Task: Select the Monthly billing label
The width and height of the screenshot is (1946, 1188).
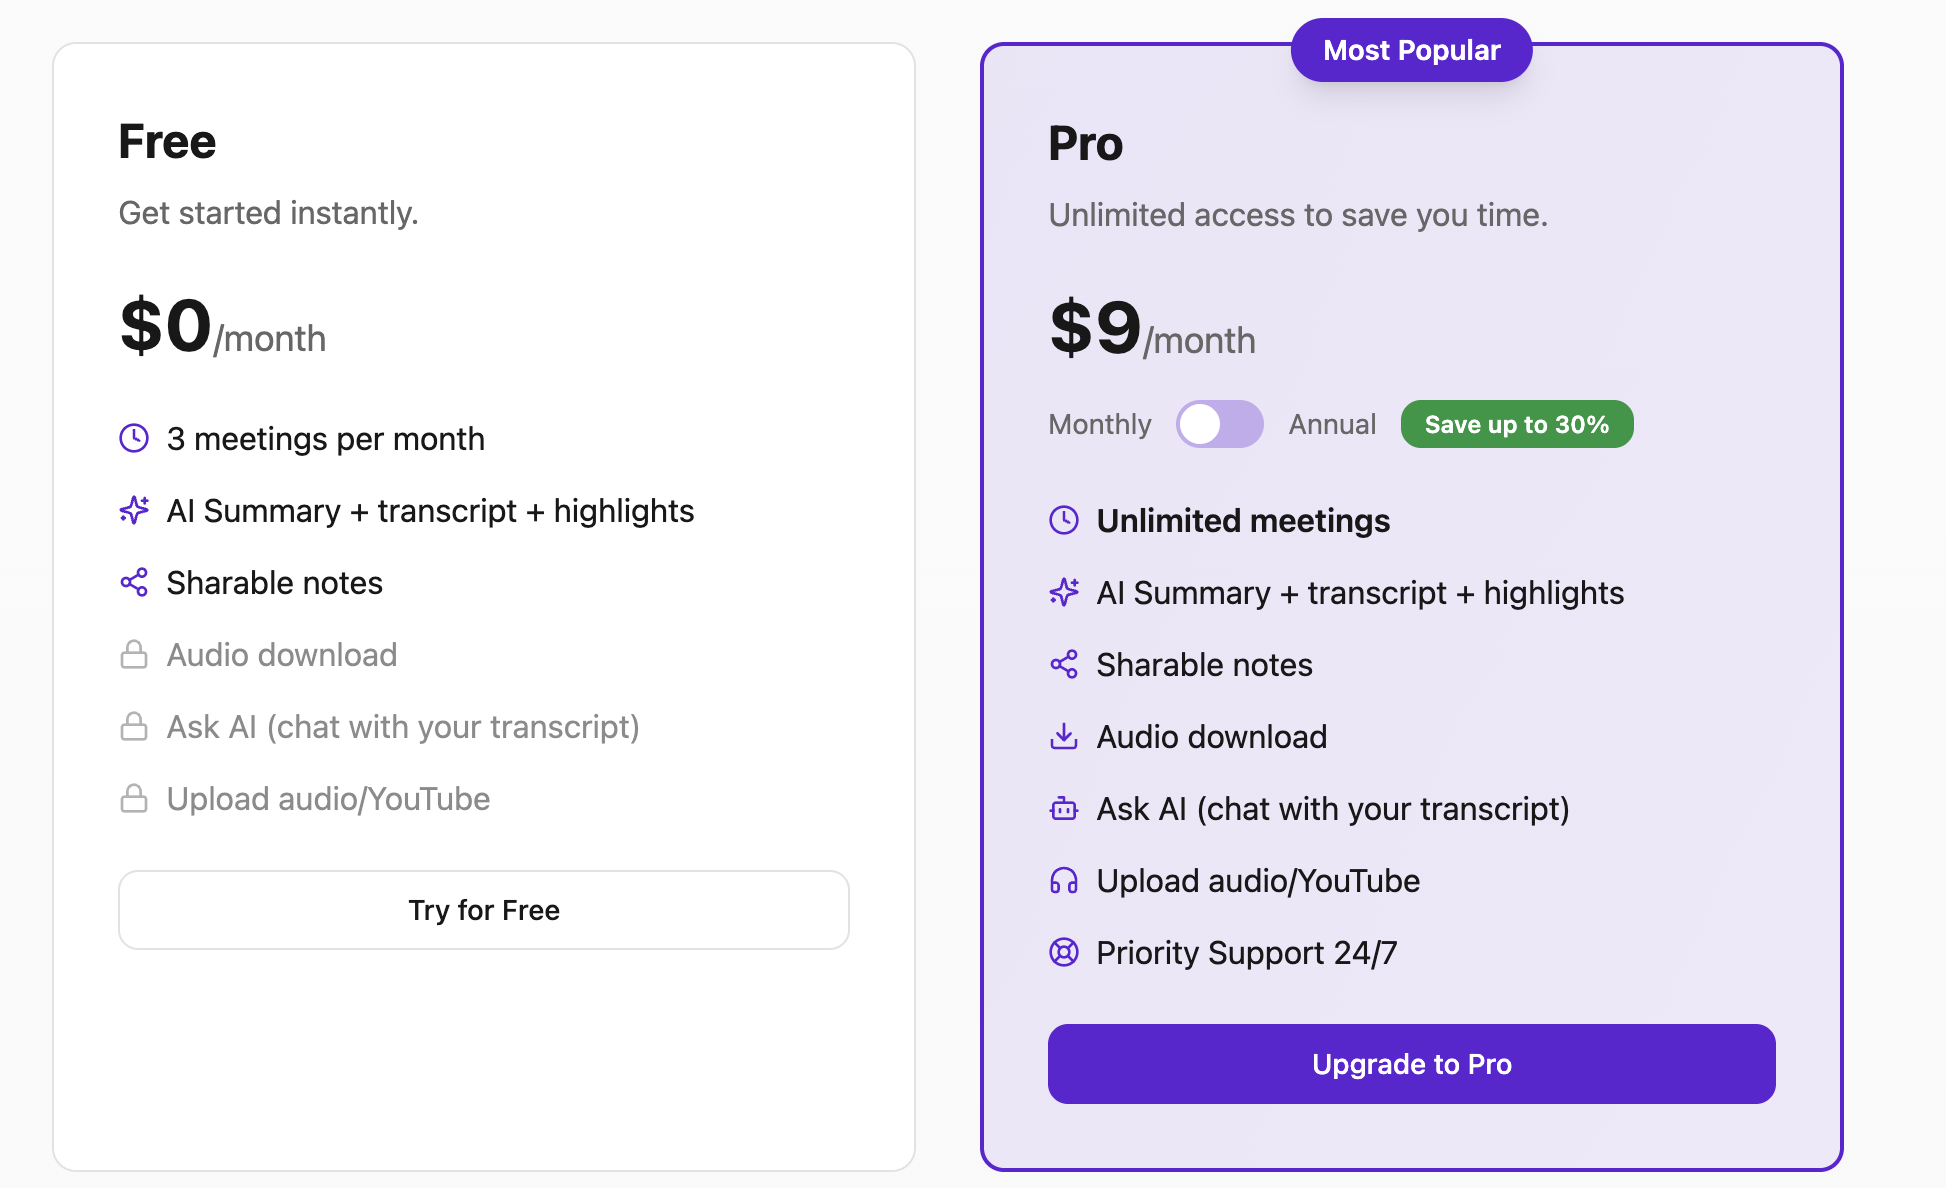Action: coord(1100,424)
